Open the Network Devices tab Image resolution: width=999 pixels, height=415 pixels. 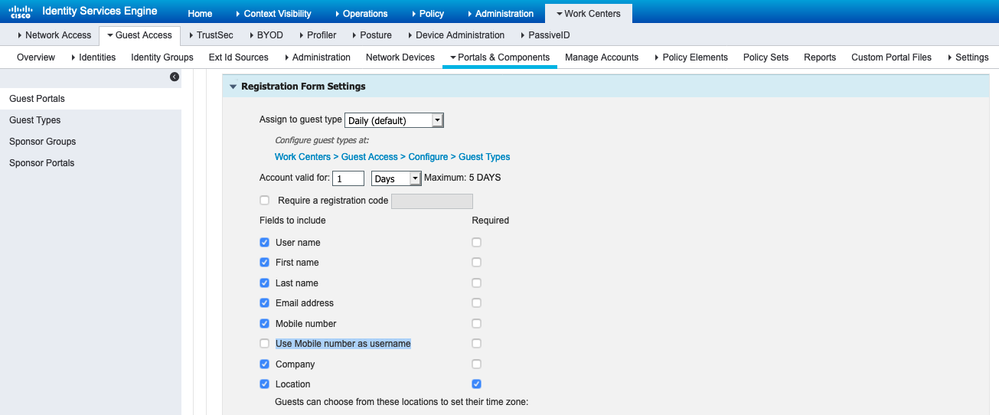click(400, 57)
